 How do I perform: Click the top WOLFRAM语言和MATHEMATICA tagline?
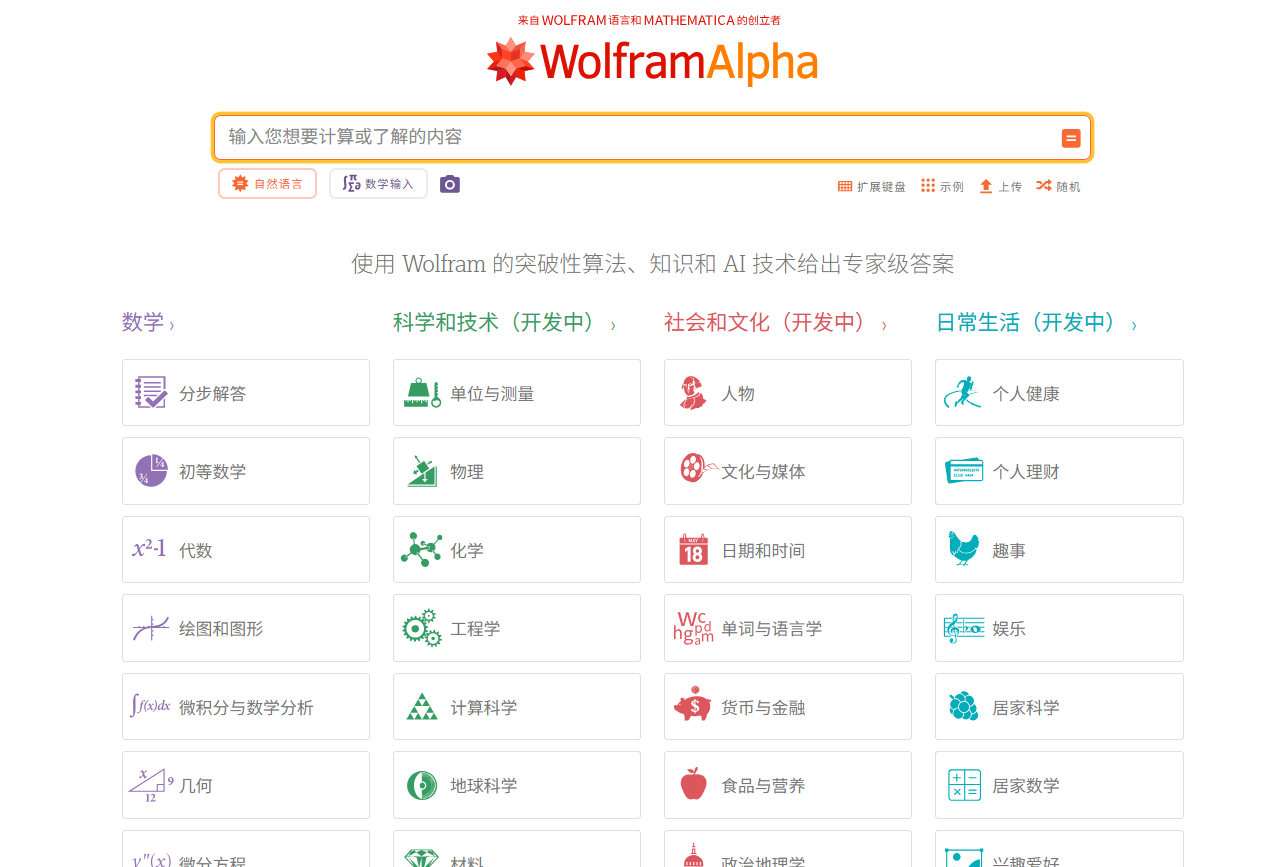pos(649,20)
